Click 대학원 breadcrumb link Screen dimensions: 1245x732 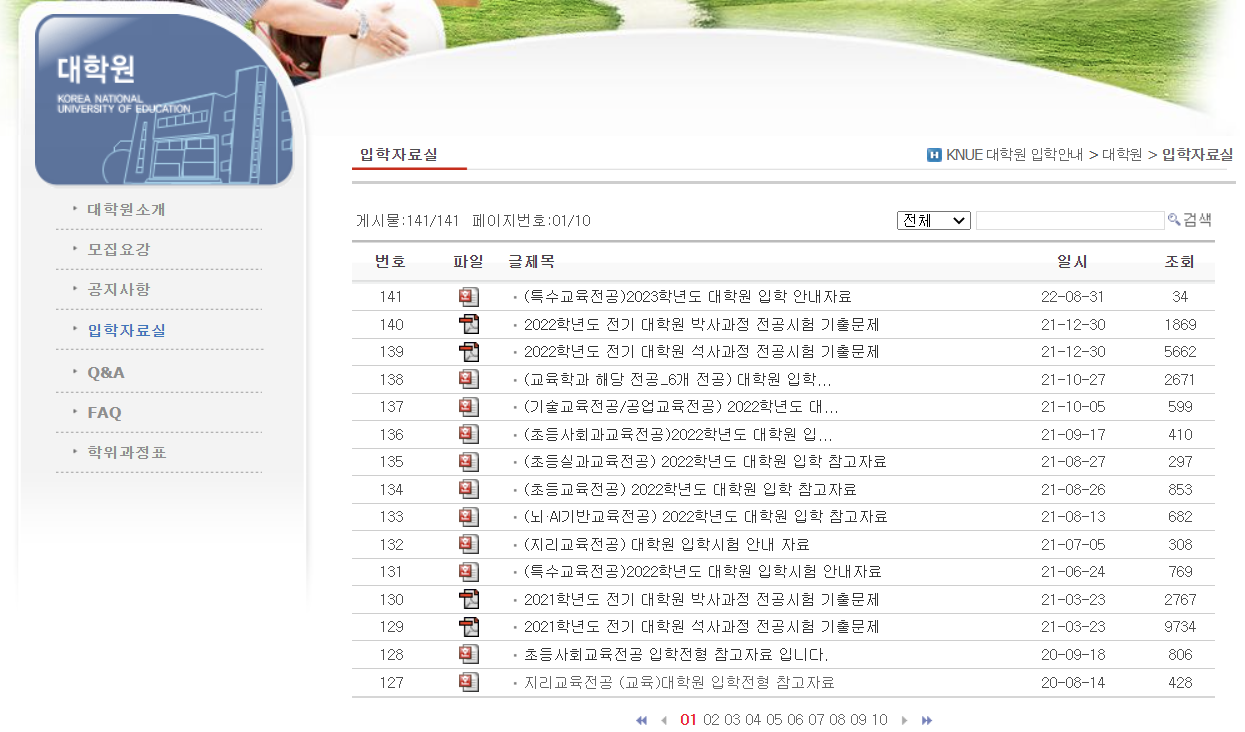[1122, 155]
